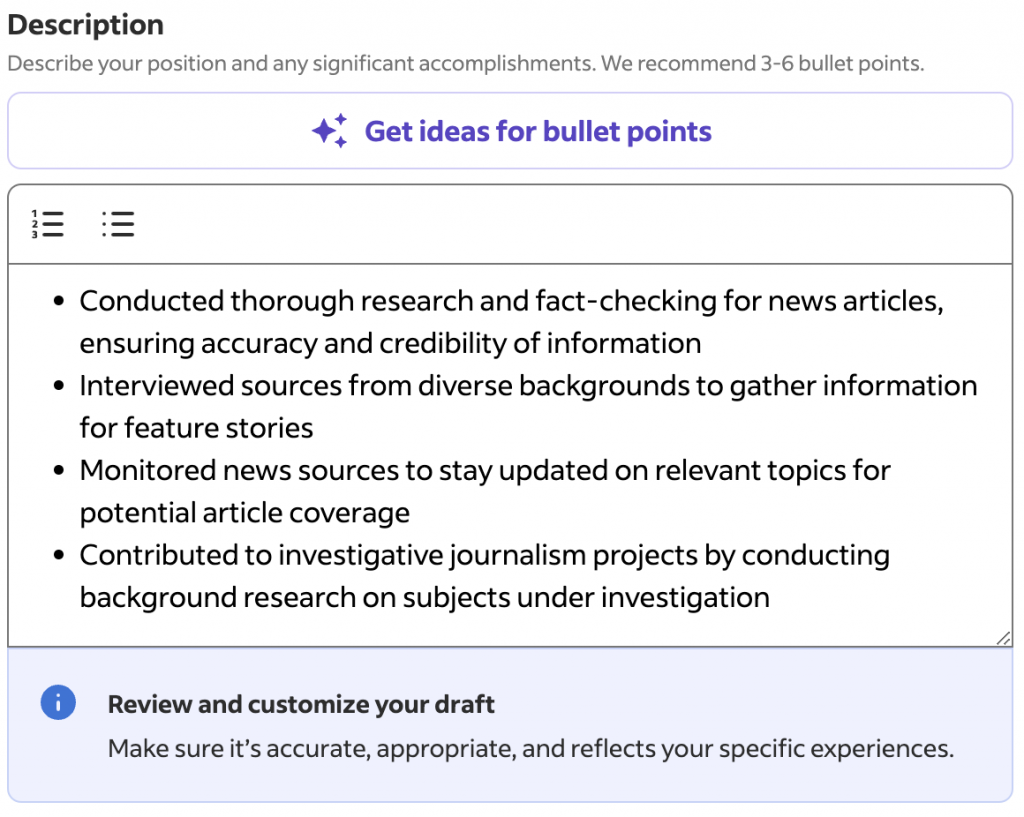Click the info circle next to draft notice
The image size is (1024, 817).
click(x=58, y=702)
